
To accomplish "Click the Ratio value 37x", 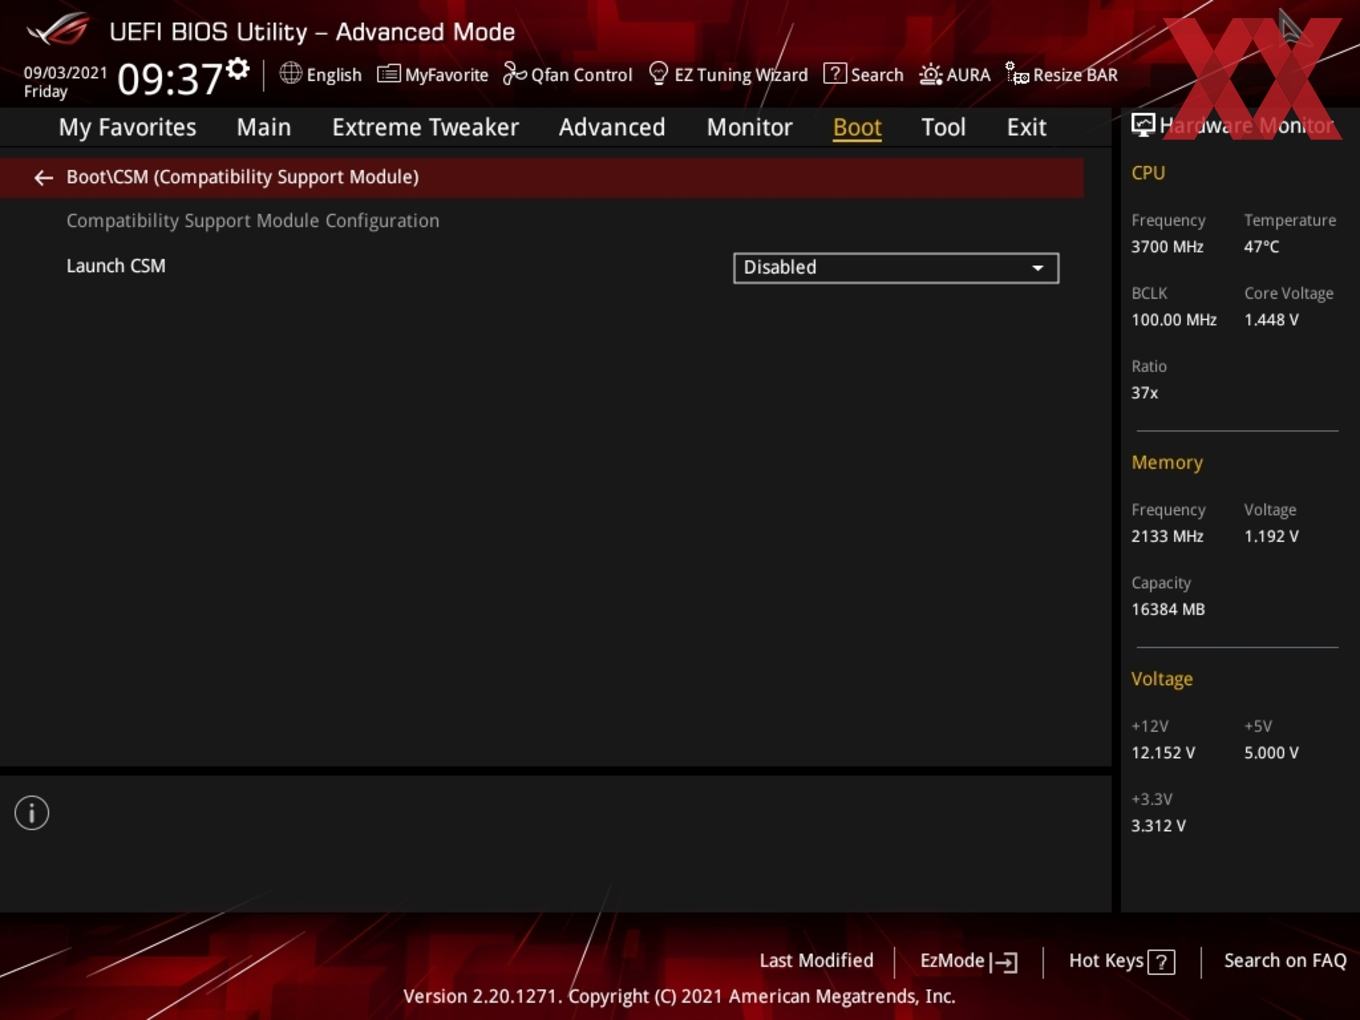I will [x=1144, y=393].
